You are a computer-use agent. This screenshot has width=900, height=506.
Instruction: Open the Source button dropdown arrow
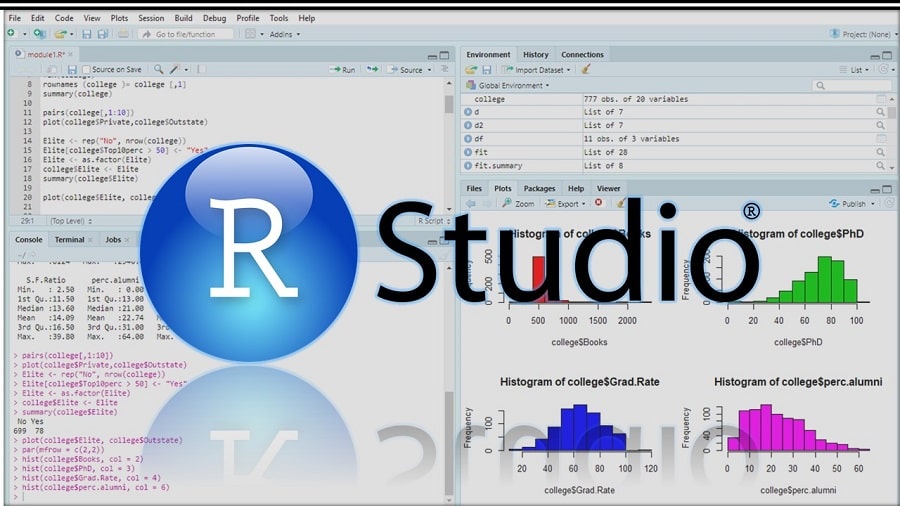(429, 70)
